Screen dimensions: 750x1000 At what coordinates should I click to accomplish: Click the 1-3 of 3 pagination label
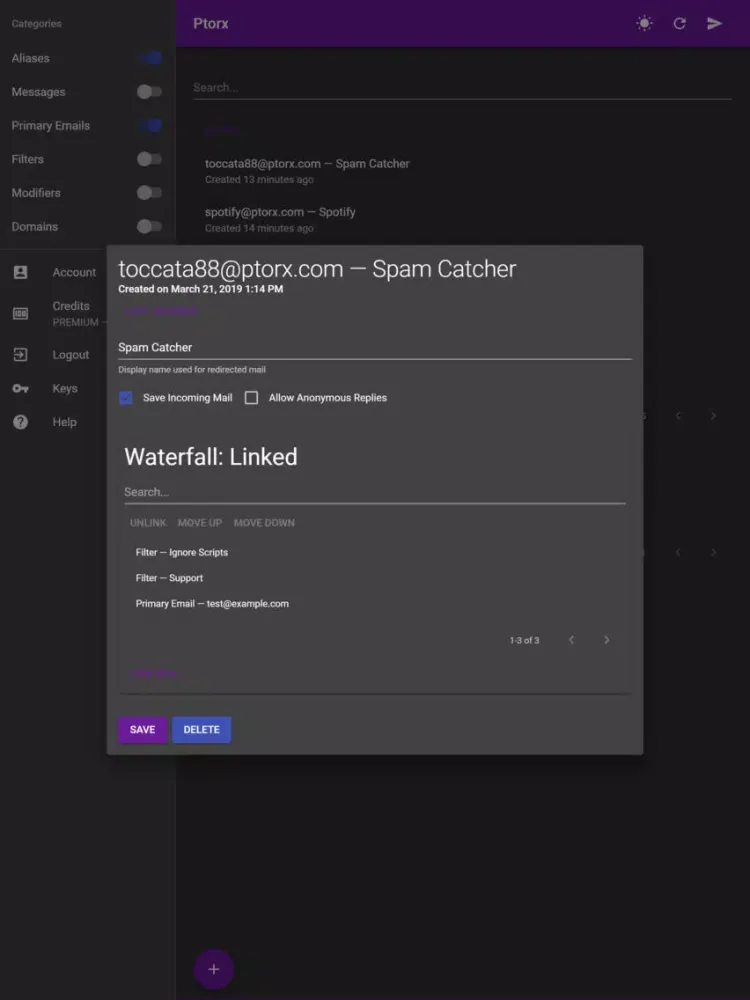pyautogui.click(x=524, y=640)
